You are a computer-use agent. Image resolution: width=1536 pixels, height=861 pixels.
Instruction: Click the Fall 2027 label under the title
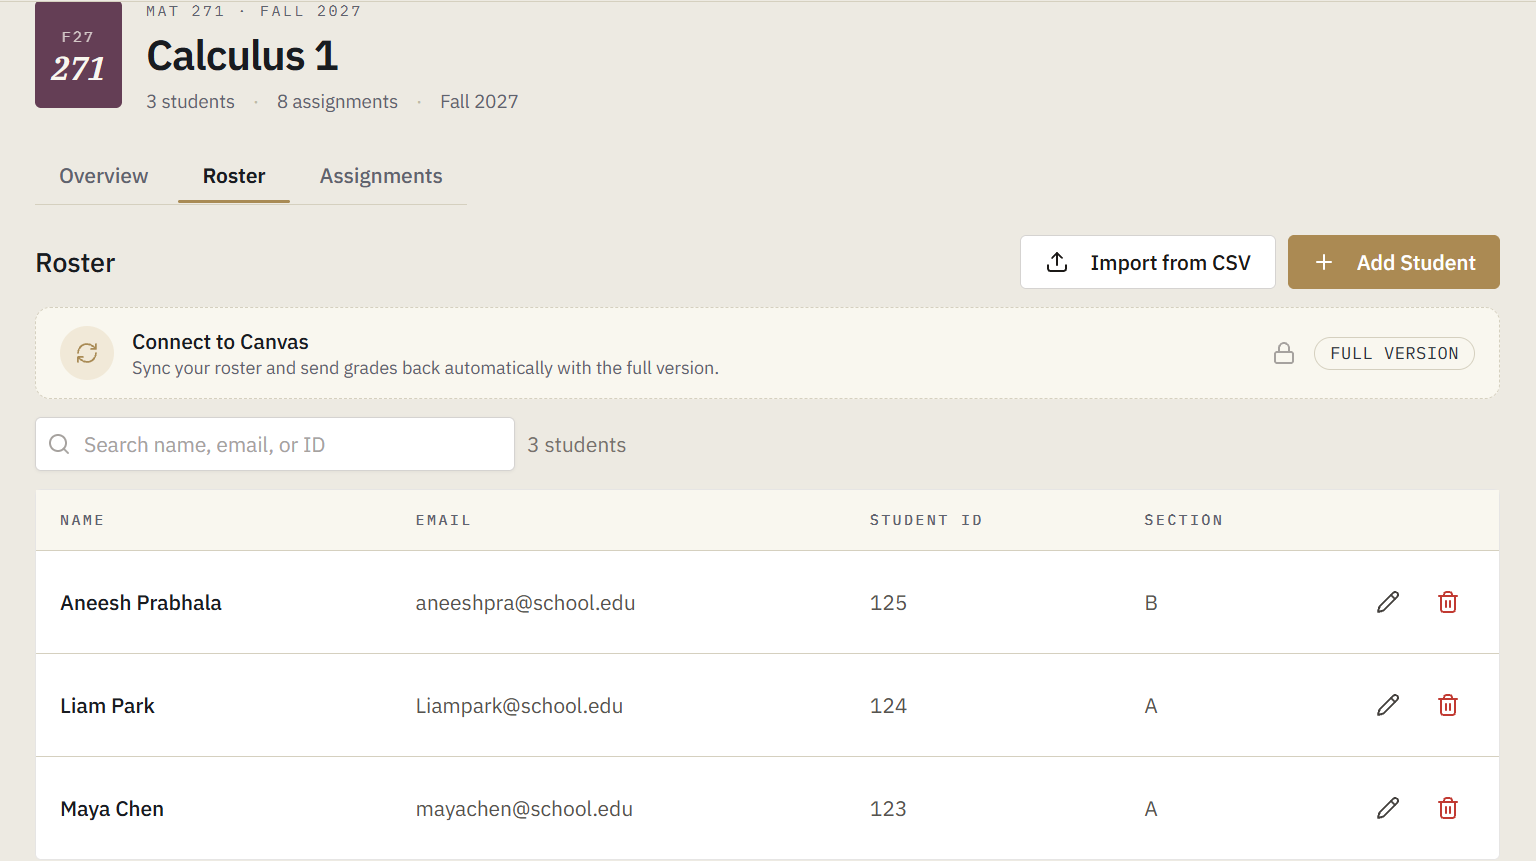479,102
